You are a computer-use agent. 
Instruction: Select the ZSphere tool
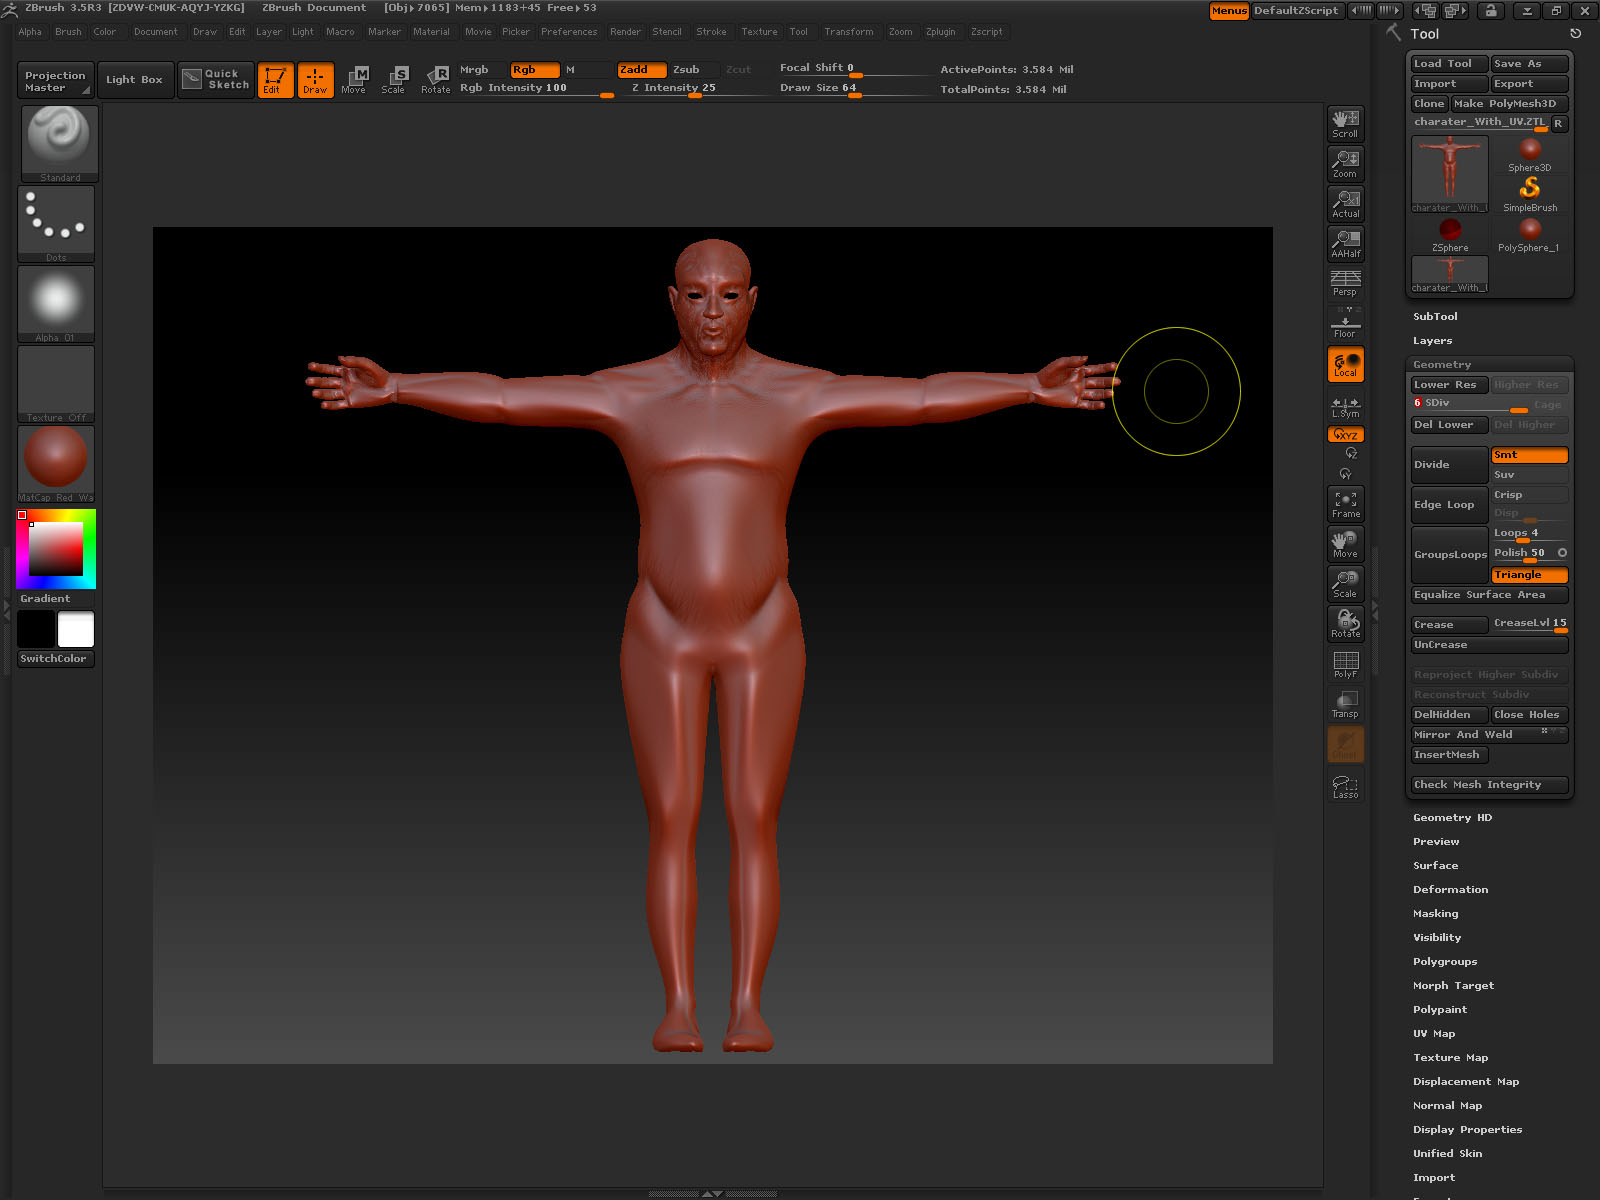(1450, 235)
